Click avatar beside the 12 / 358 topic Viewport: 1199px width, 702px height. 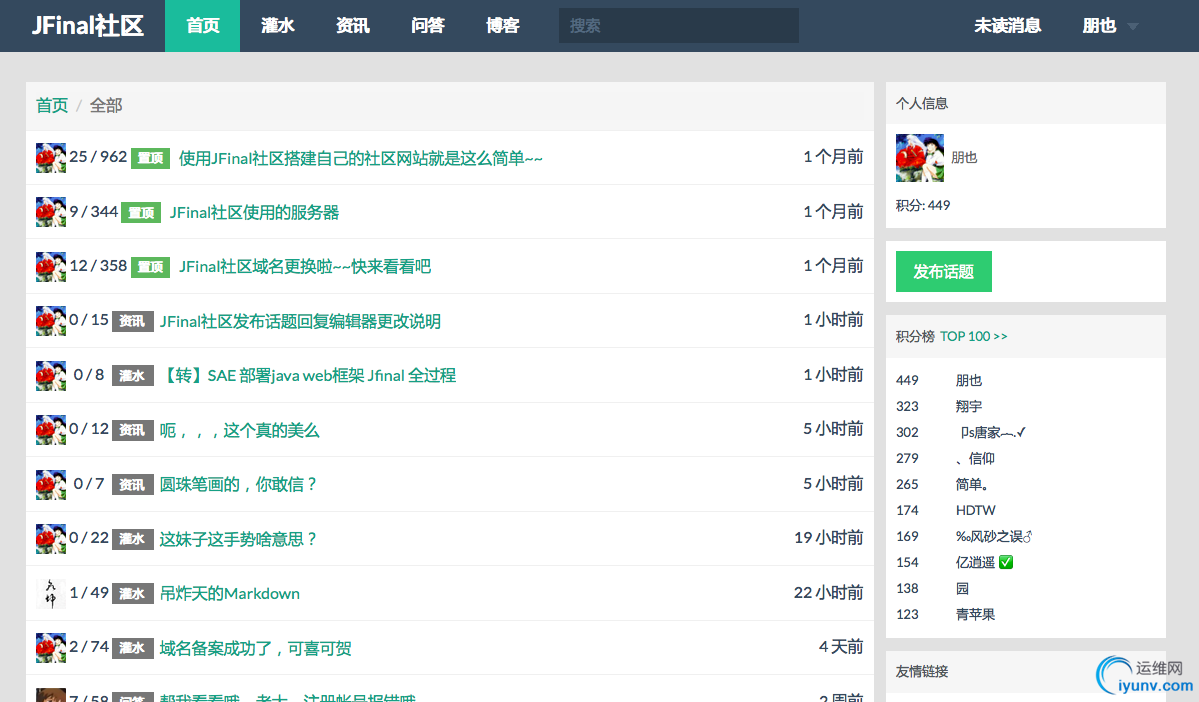(x=50, y=266)
